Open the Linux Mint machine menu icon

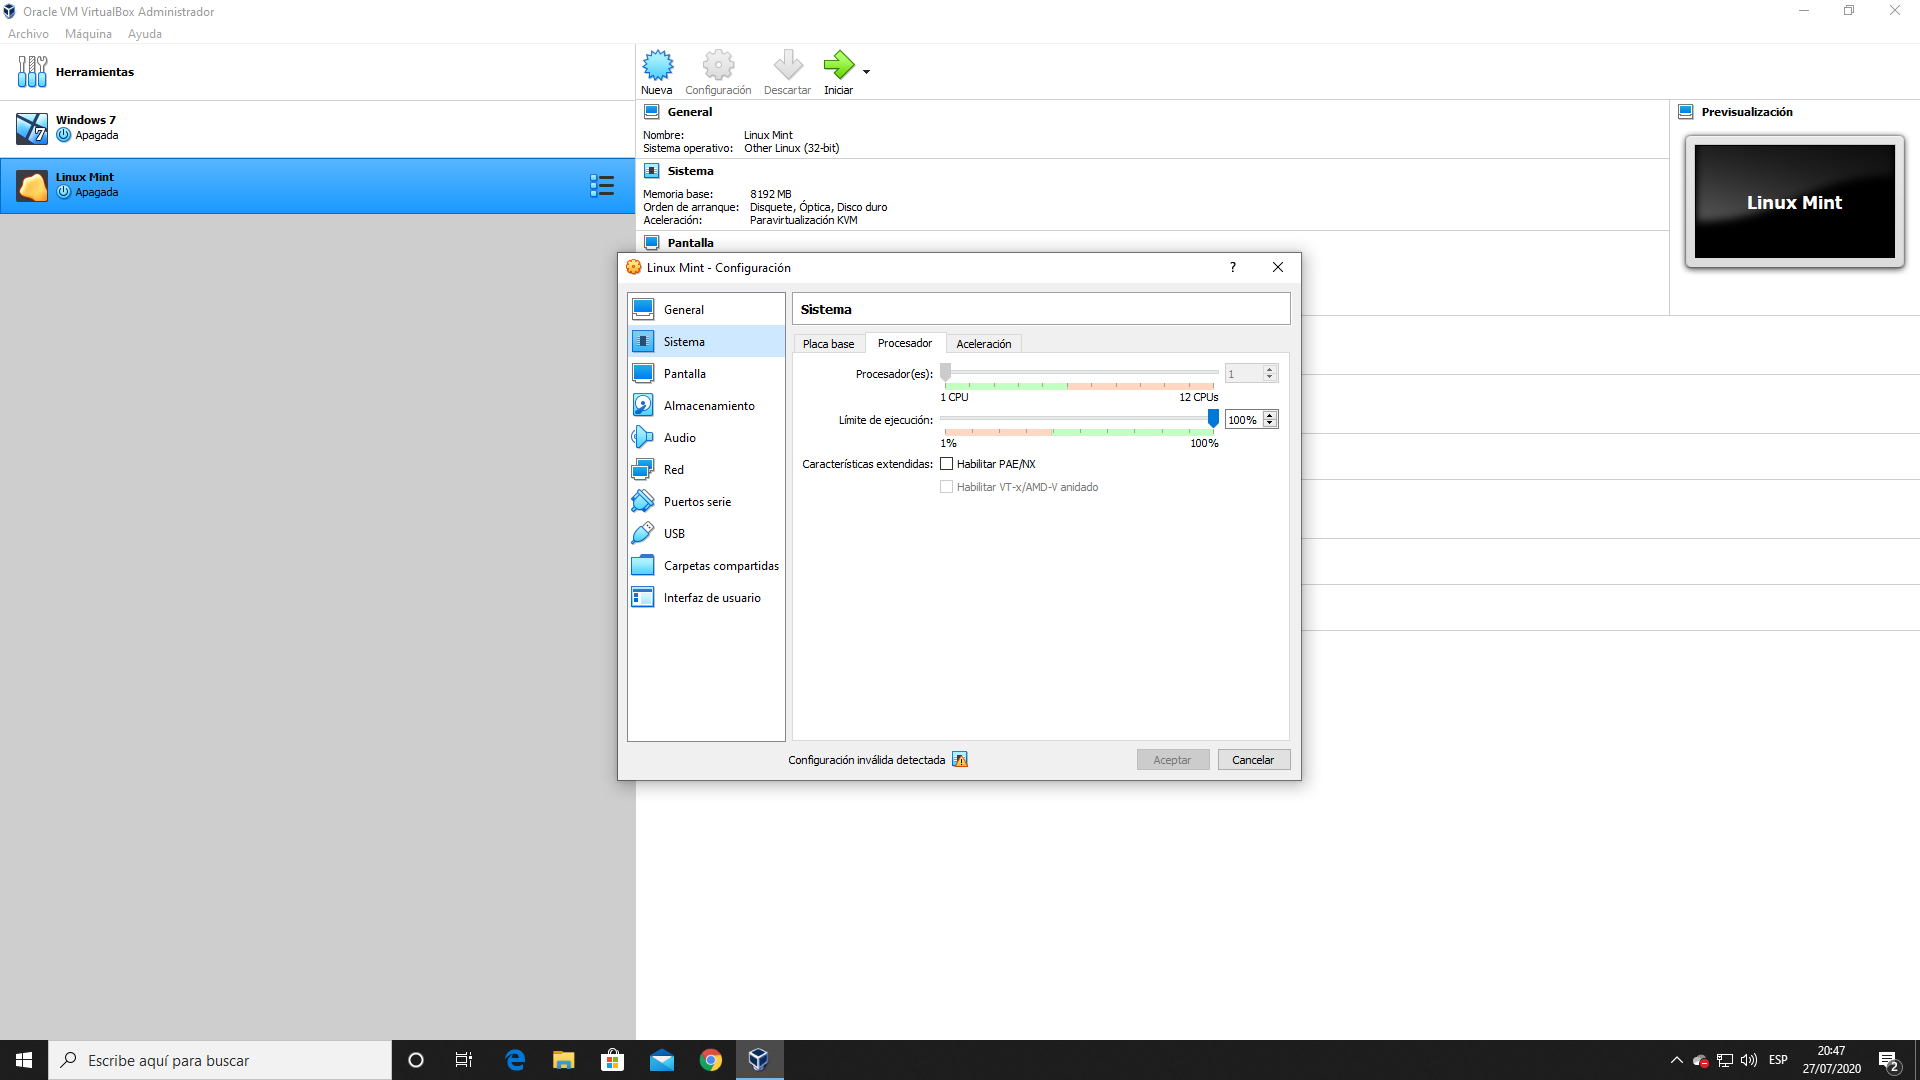[x=602, y=186]
